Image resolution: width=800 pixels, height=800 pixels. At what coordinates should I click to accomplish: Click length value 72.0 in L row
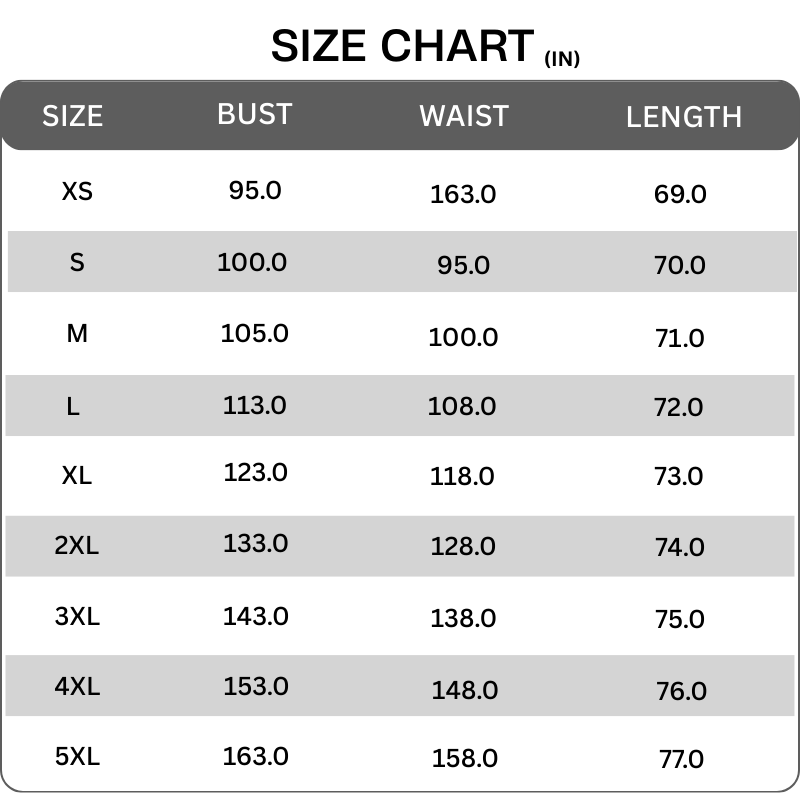coord(680,407)
